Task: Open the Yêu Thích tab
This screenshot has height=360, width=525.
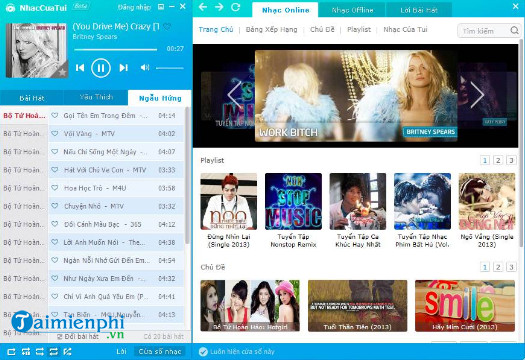Action: 96,97
